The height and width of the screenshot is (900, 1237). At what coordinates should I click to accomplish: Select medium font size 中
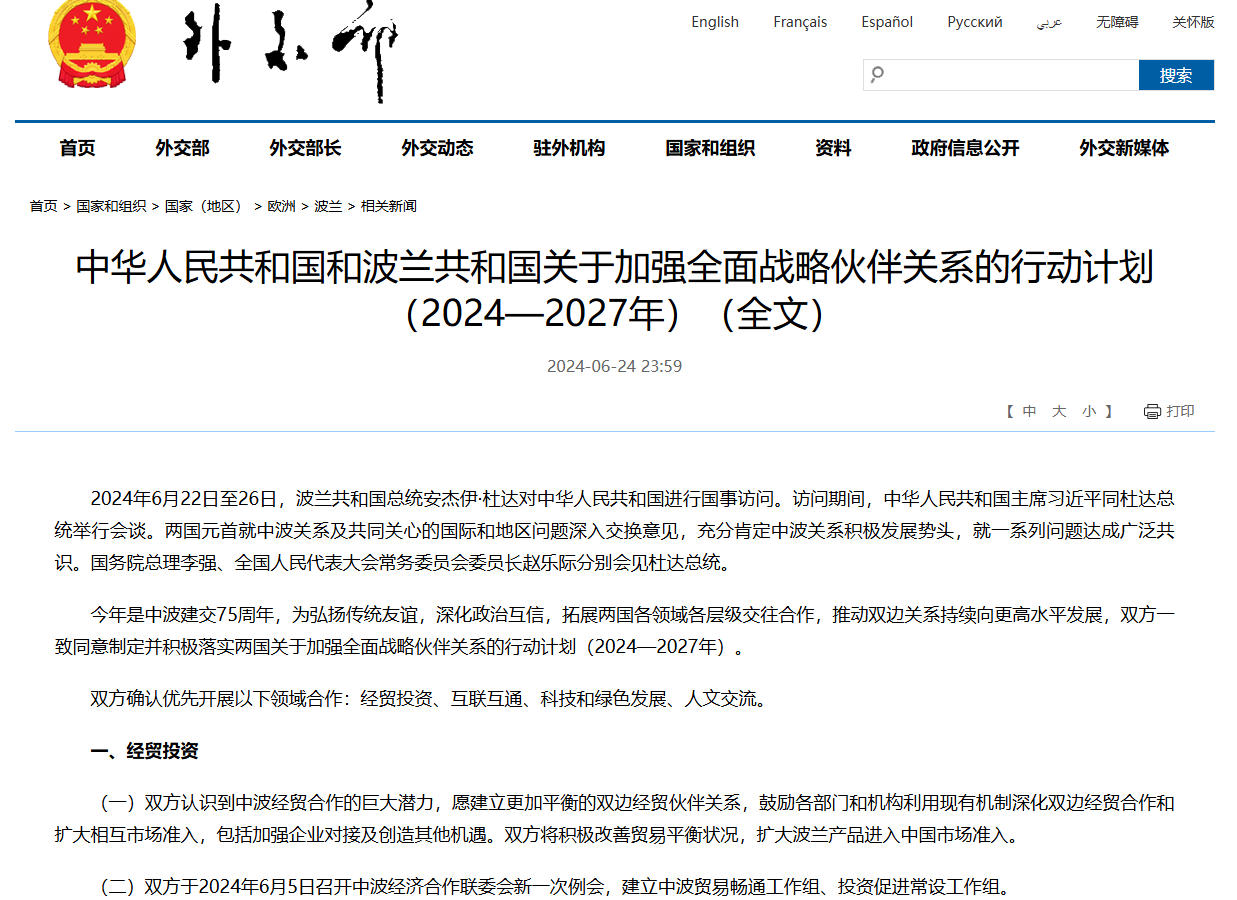click(x=1028, y=410)
